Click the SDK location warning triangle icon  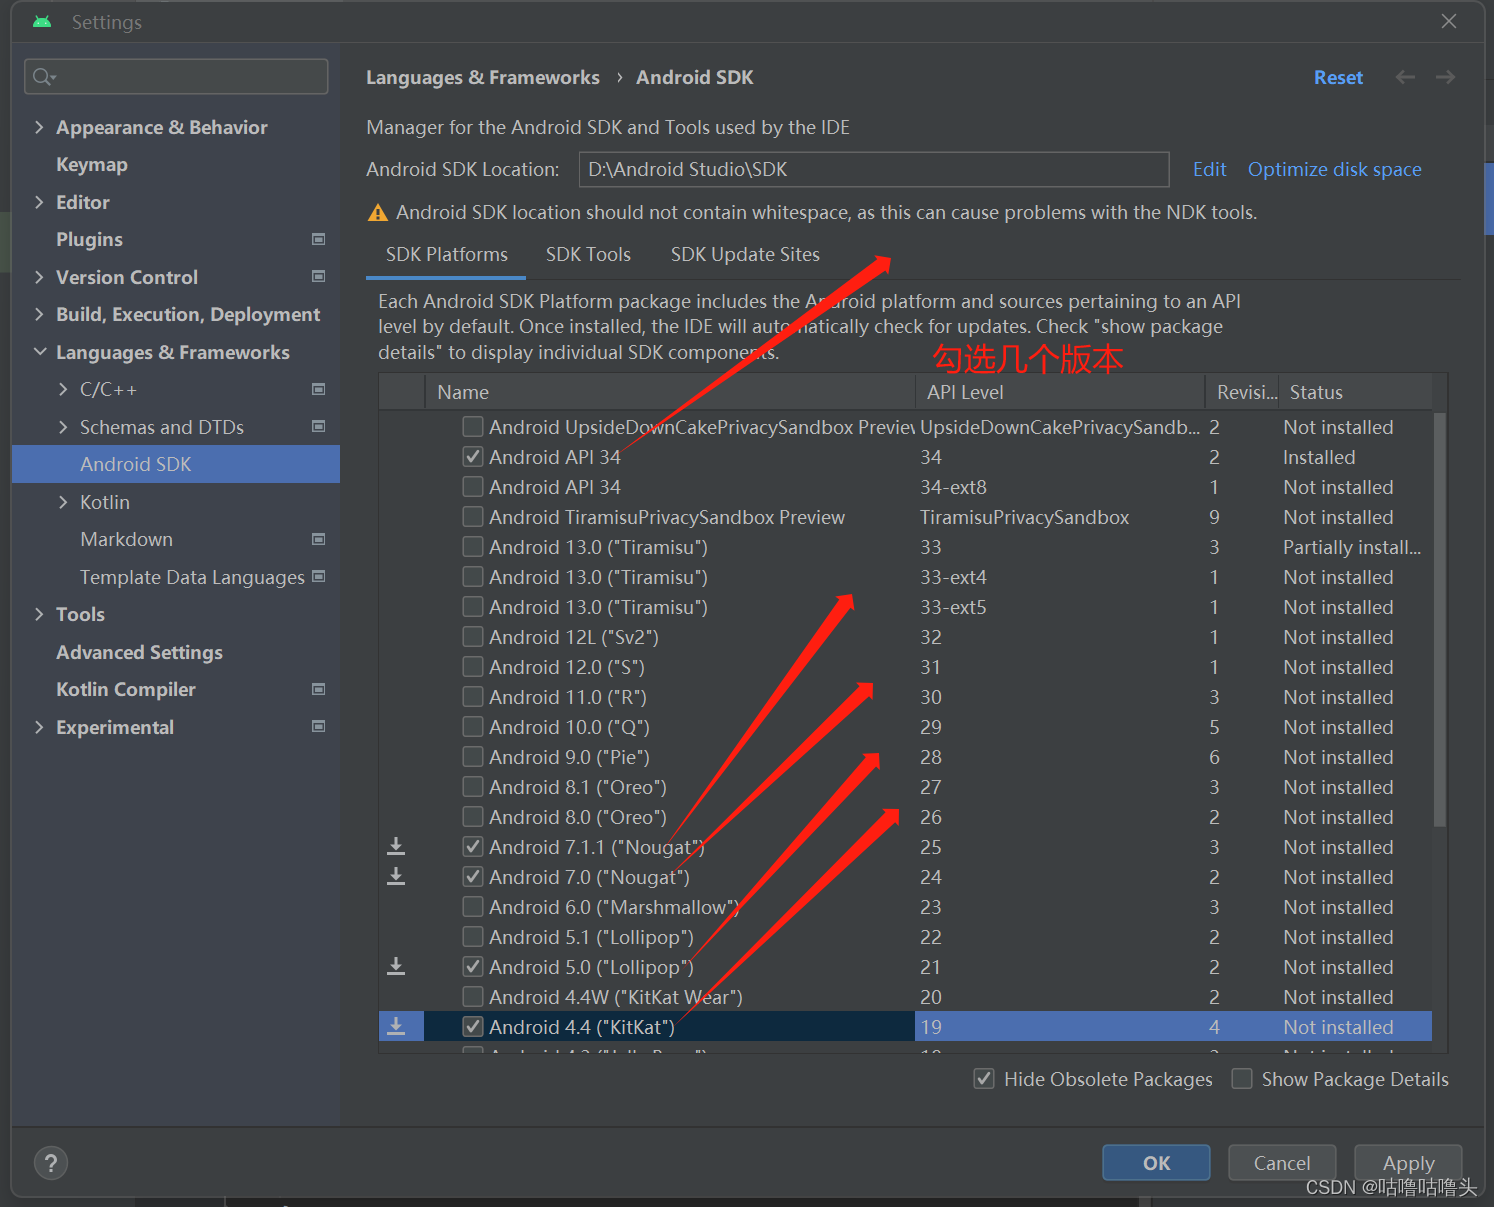[x=378, y=213]
